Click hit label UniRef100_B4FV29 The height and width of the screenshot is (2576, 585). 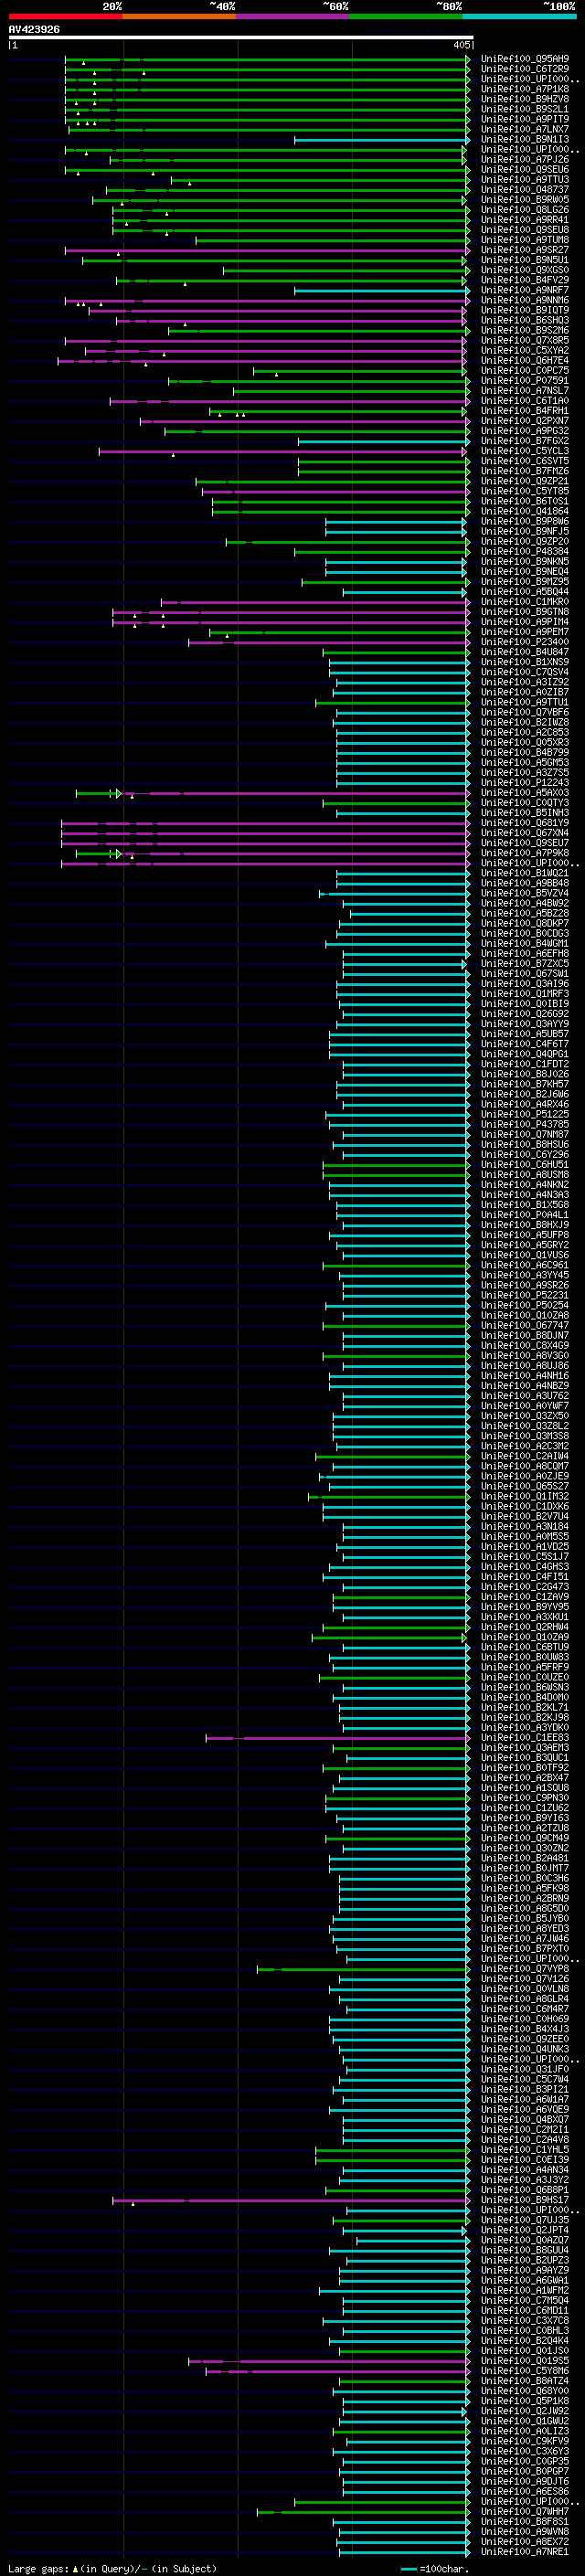[x=525, y=280]
